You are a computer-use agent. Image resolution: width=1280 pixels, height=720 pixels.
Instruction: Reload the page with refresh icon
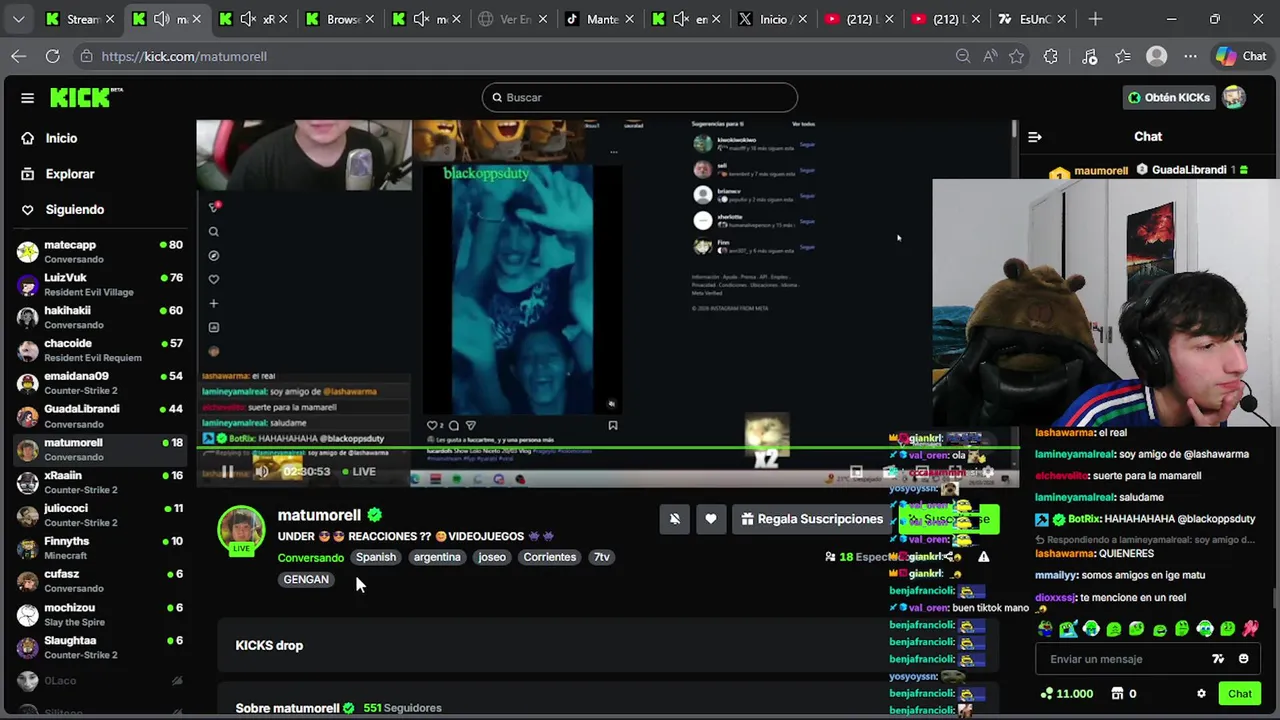(52, 57)
